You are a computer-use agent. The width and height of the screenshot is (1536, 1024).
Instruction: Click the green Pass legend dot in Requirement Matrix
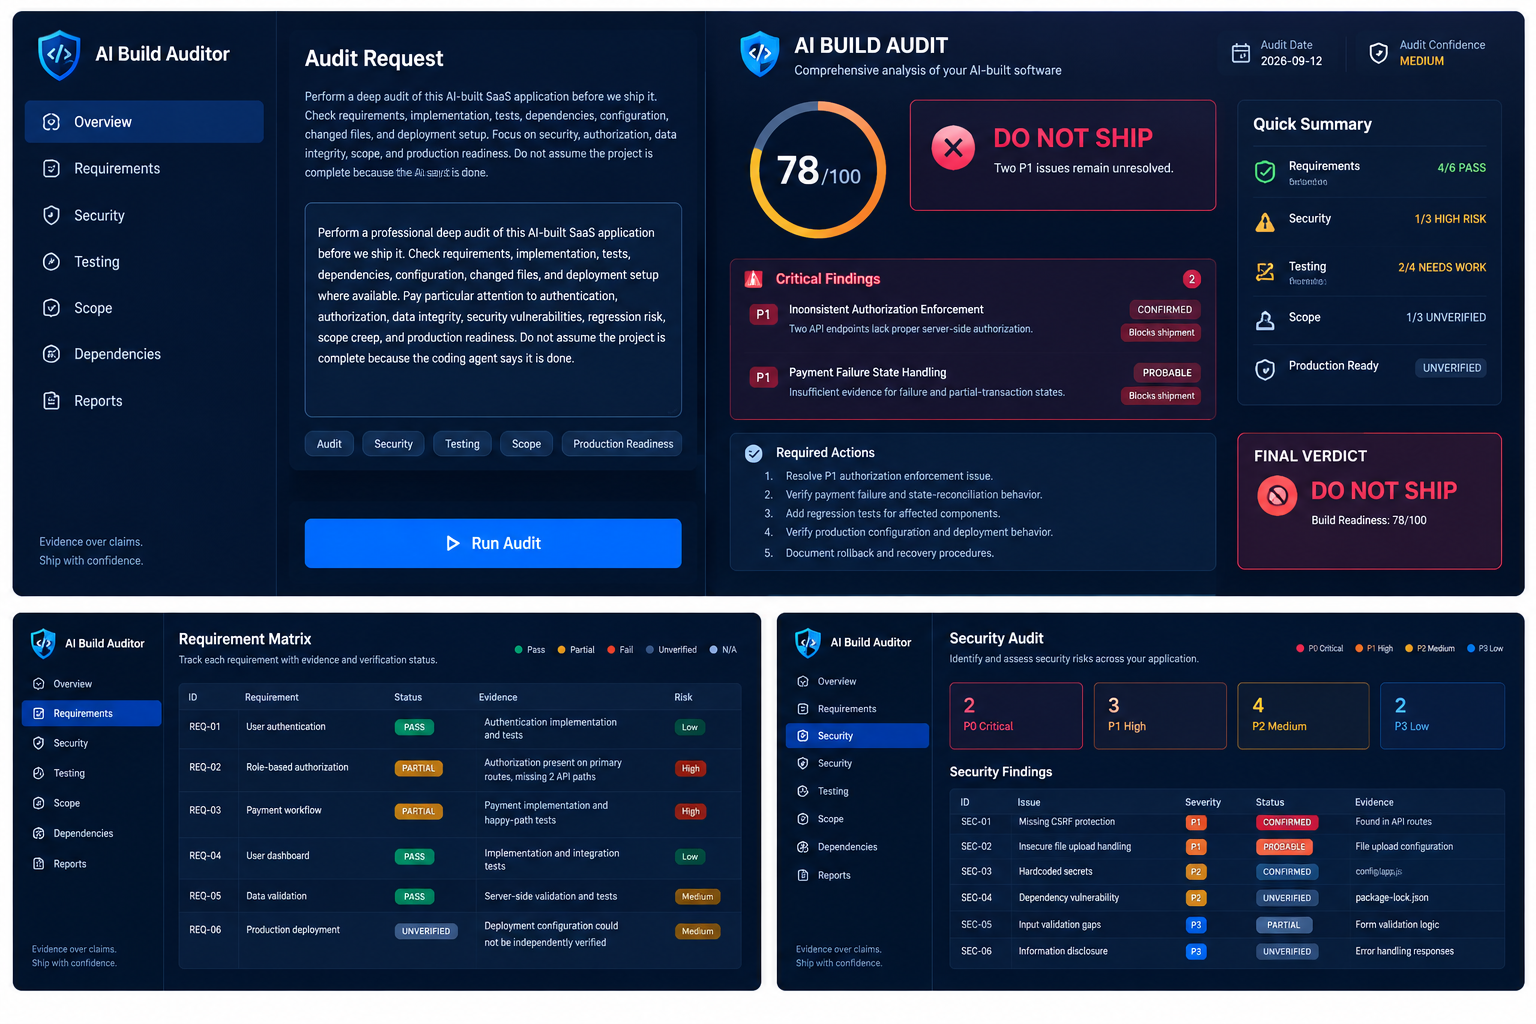pyautogui.click(x=518, y=650)
